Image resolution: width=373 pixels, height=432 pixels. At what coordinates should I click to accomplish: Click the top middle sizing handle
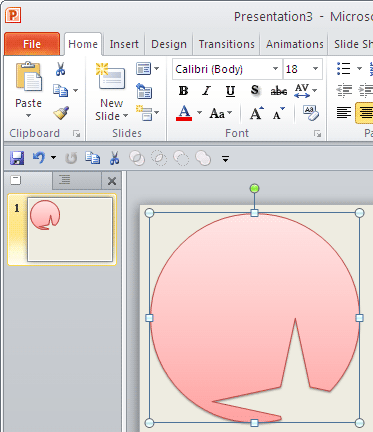click(x=254, y=213)
